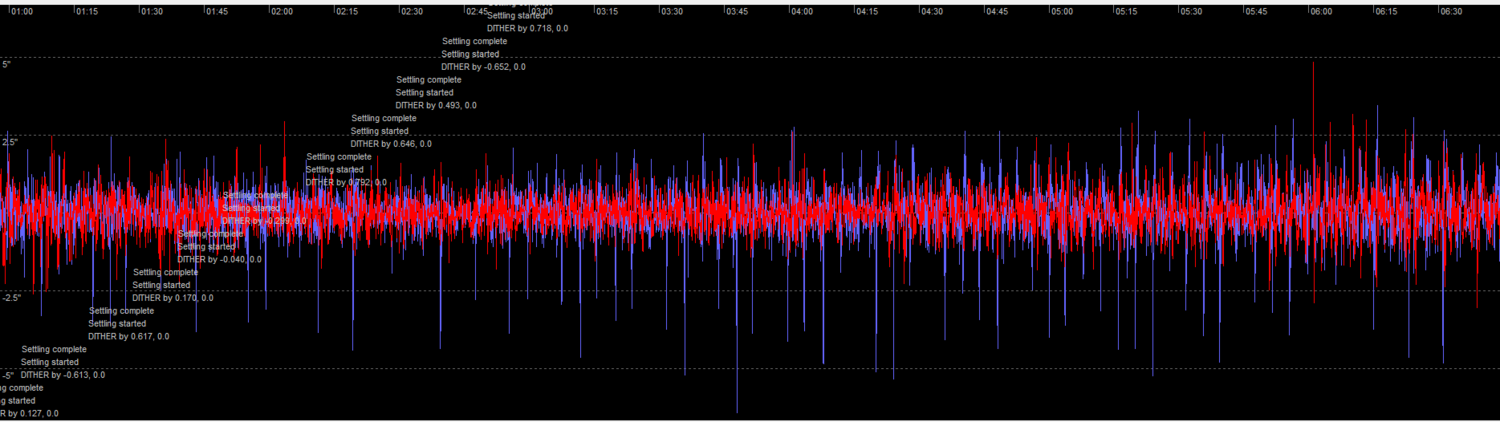Click the 02:15 time label
This screenshot has width=1500, height=422.
[347, 12]
